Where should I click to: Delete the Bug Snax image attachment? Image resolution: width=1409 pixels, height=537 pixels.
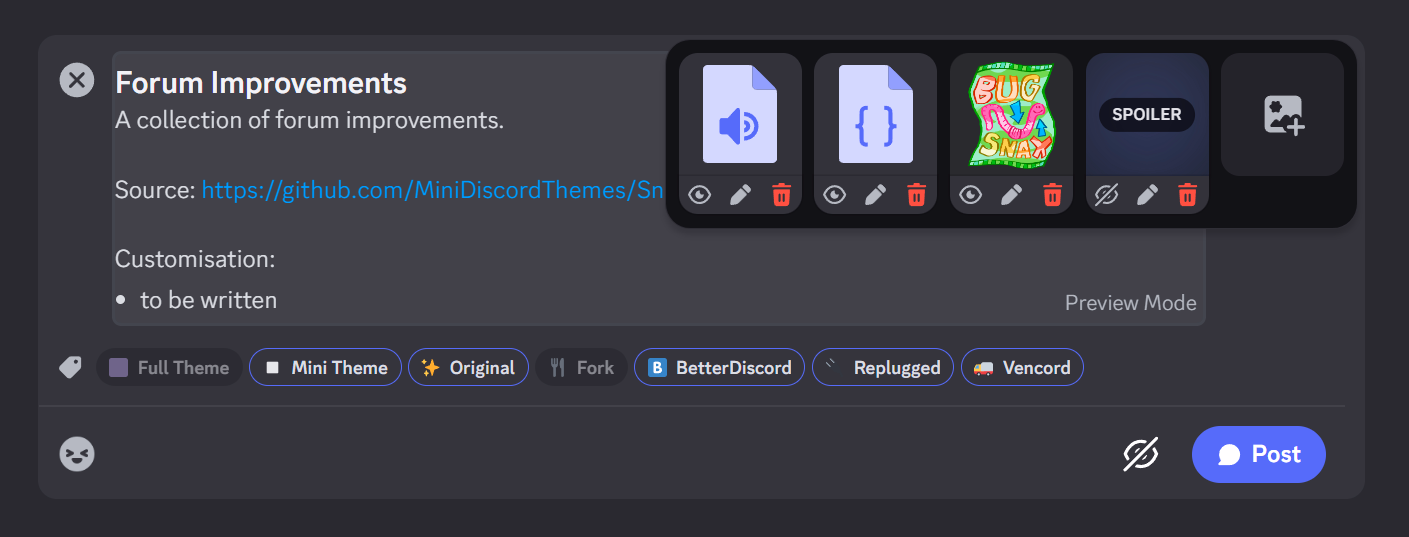click(1052, 195)
